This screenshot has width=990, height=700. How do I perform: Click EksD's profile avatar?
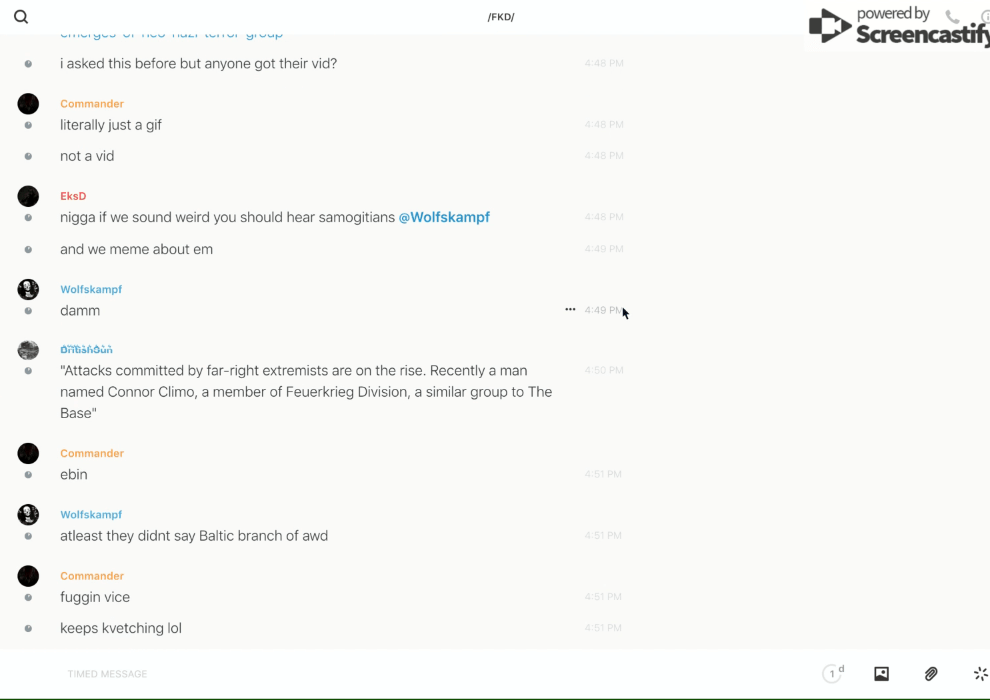click(28, 196)
